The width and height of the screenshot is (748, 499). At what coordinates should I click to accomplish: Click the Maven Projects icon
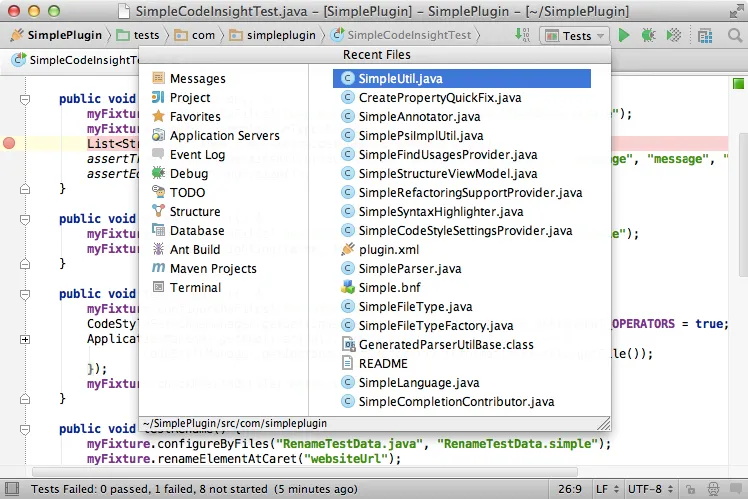pyautogui.click(x=158, y=268)
